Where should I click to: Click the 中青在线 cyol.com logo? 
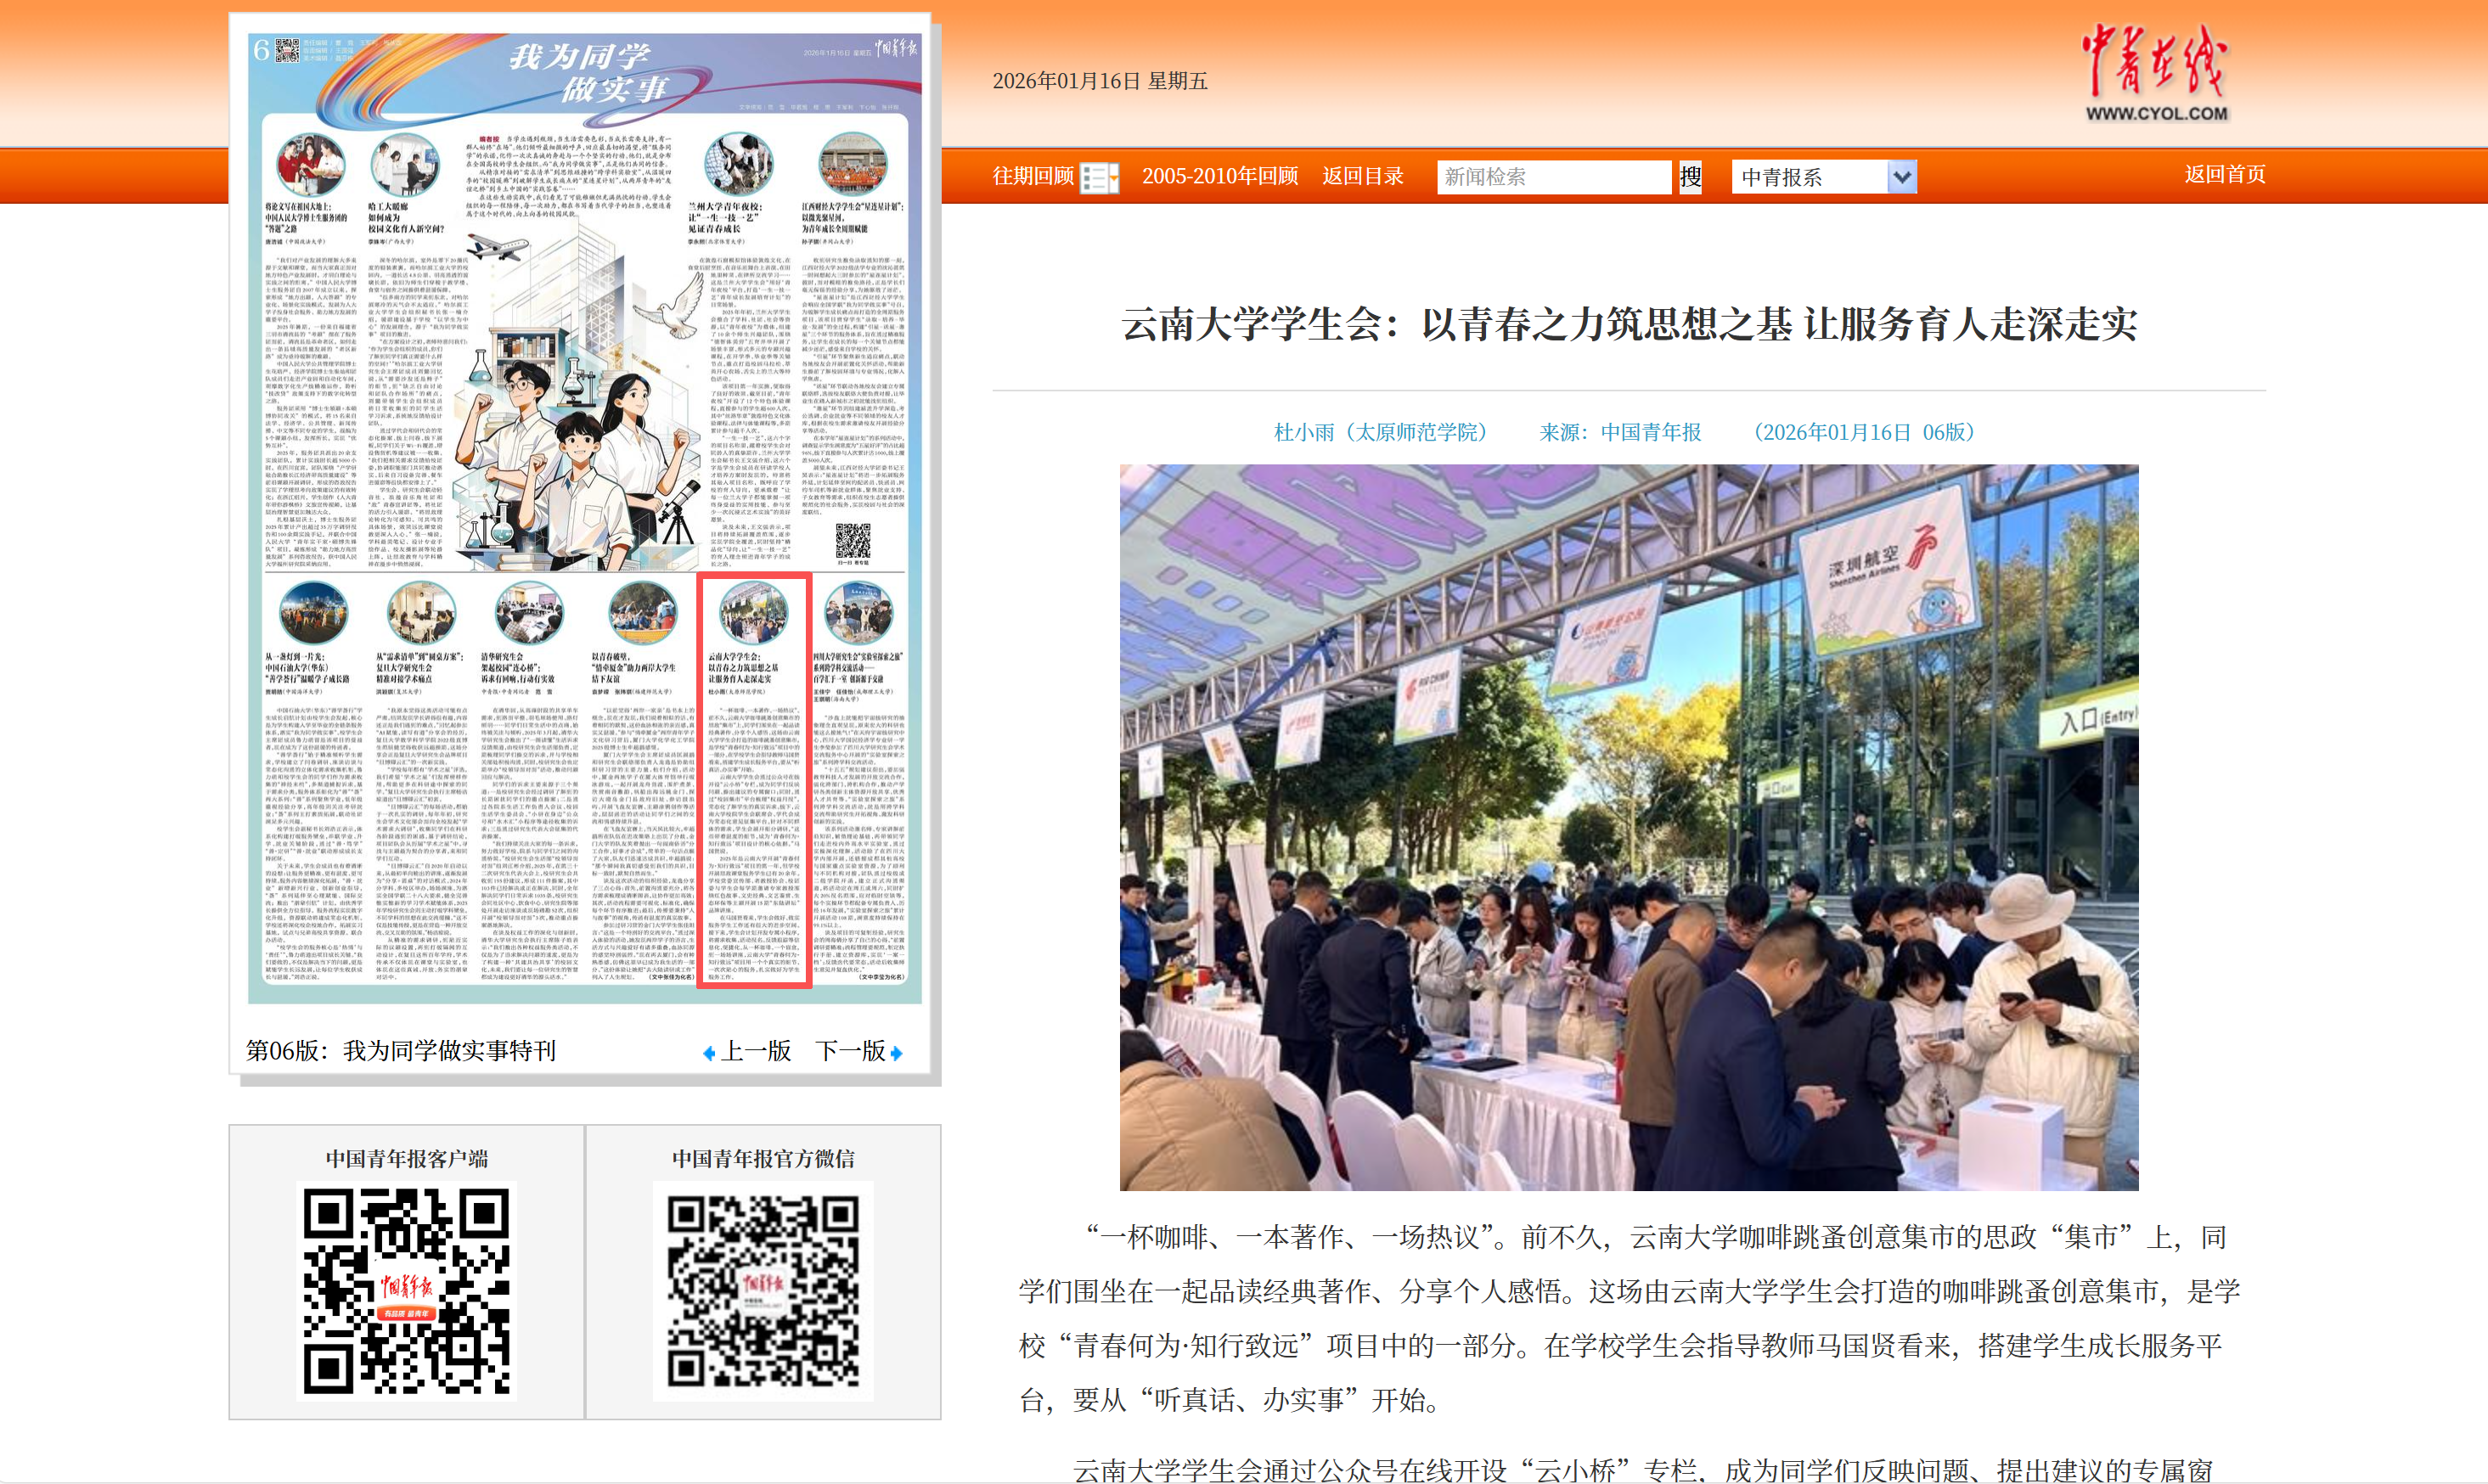coord(2156,73)
